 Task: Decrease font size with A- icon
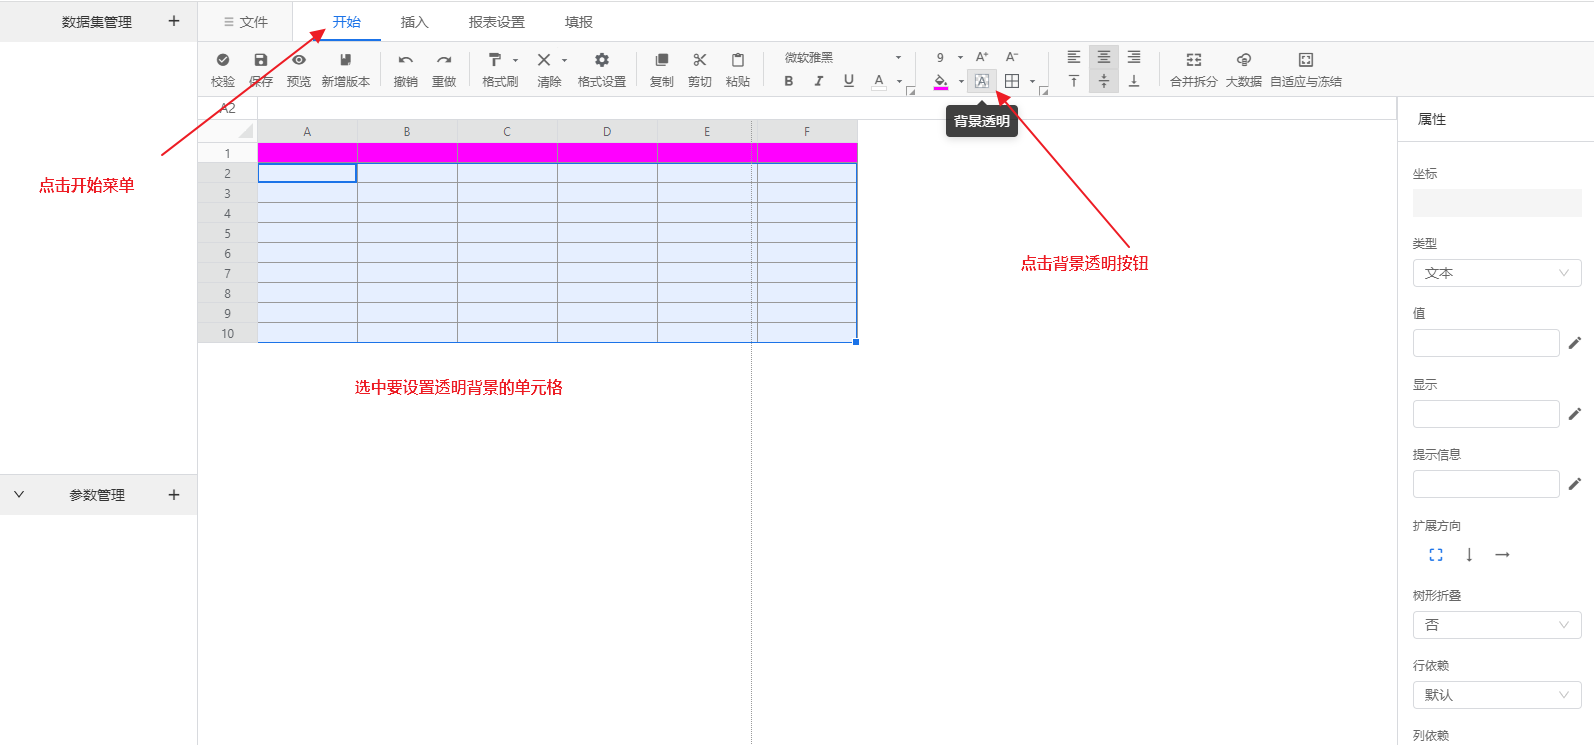tap(1012, 57)
